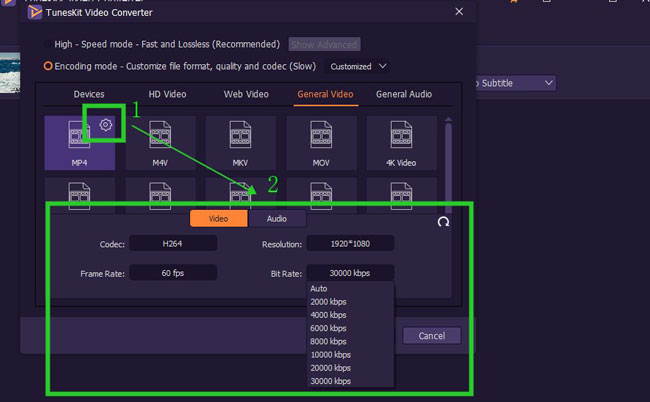Screen dimensions: 650x402
Task: Collapse the Bit Rate 30000 kbps dropdown
Action: (350, 273)
